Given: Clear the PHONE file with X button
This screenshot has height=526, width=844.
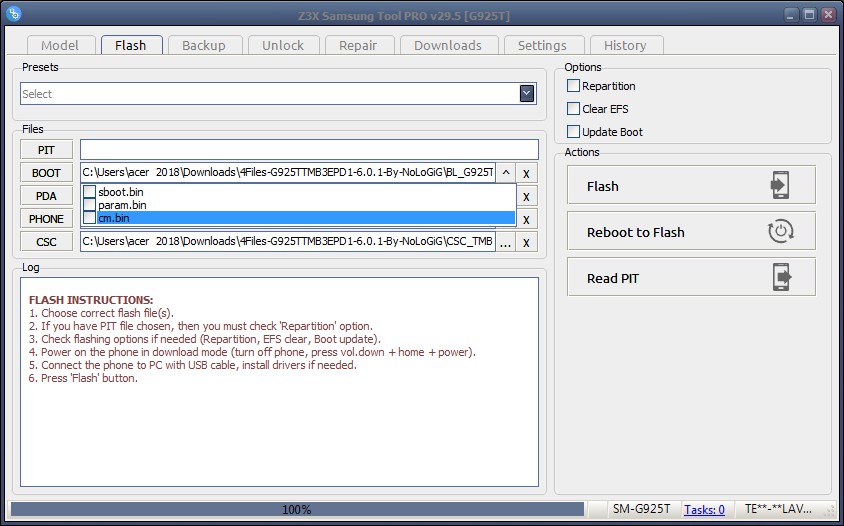Looking at the screenshot, I should pyautogui.click(x=527, y=219).
